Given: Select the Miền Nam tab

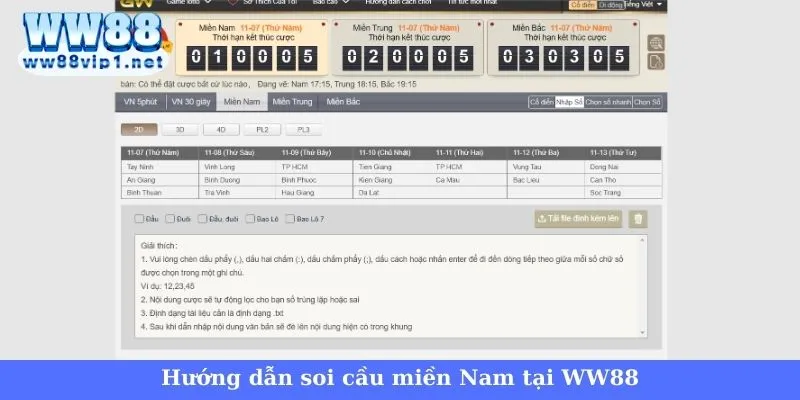Looking at the screenshot, I should [x=242, y=102].
